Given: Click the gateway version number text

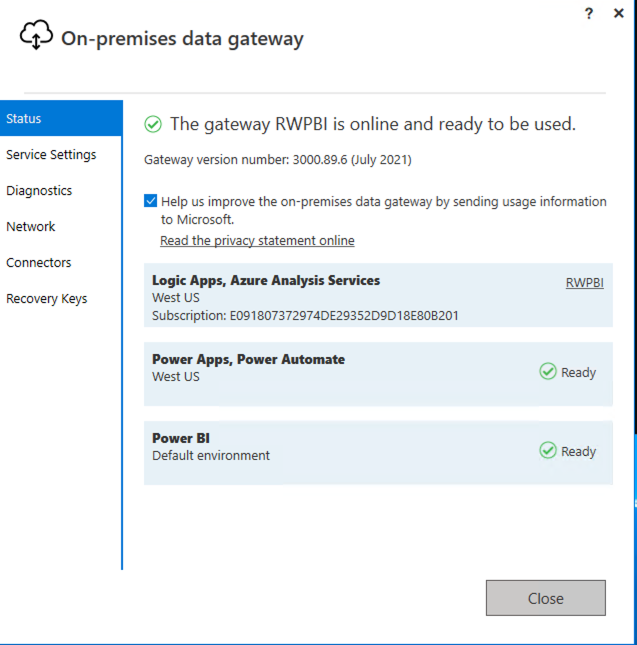Looking at the screenshot, I should point(278,160).
